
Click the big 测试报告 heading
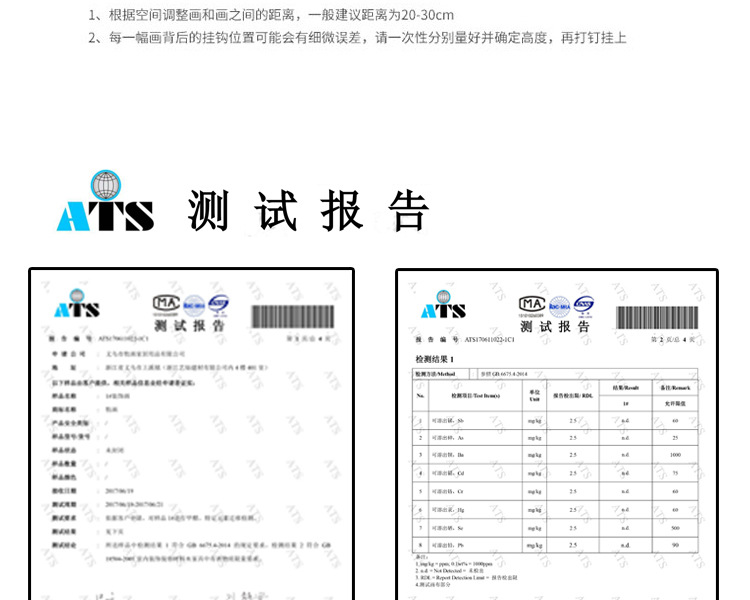308,210
